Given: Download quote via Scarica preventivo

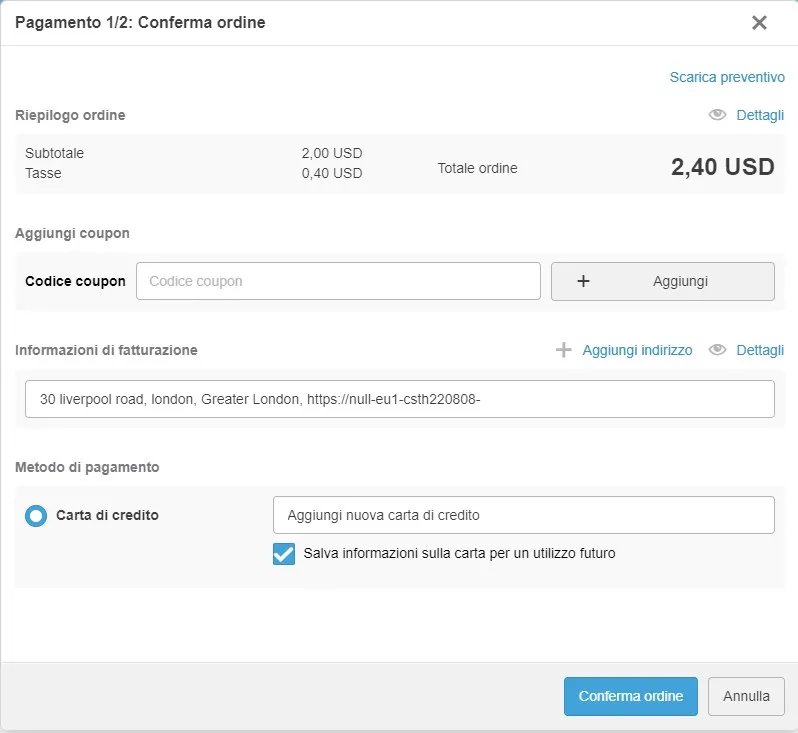Looking at the screenshot, I should click(726, 77).
